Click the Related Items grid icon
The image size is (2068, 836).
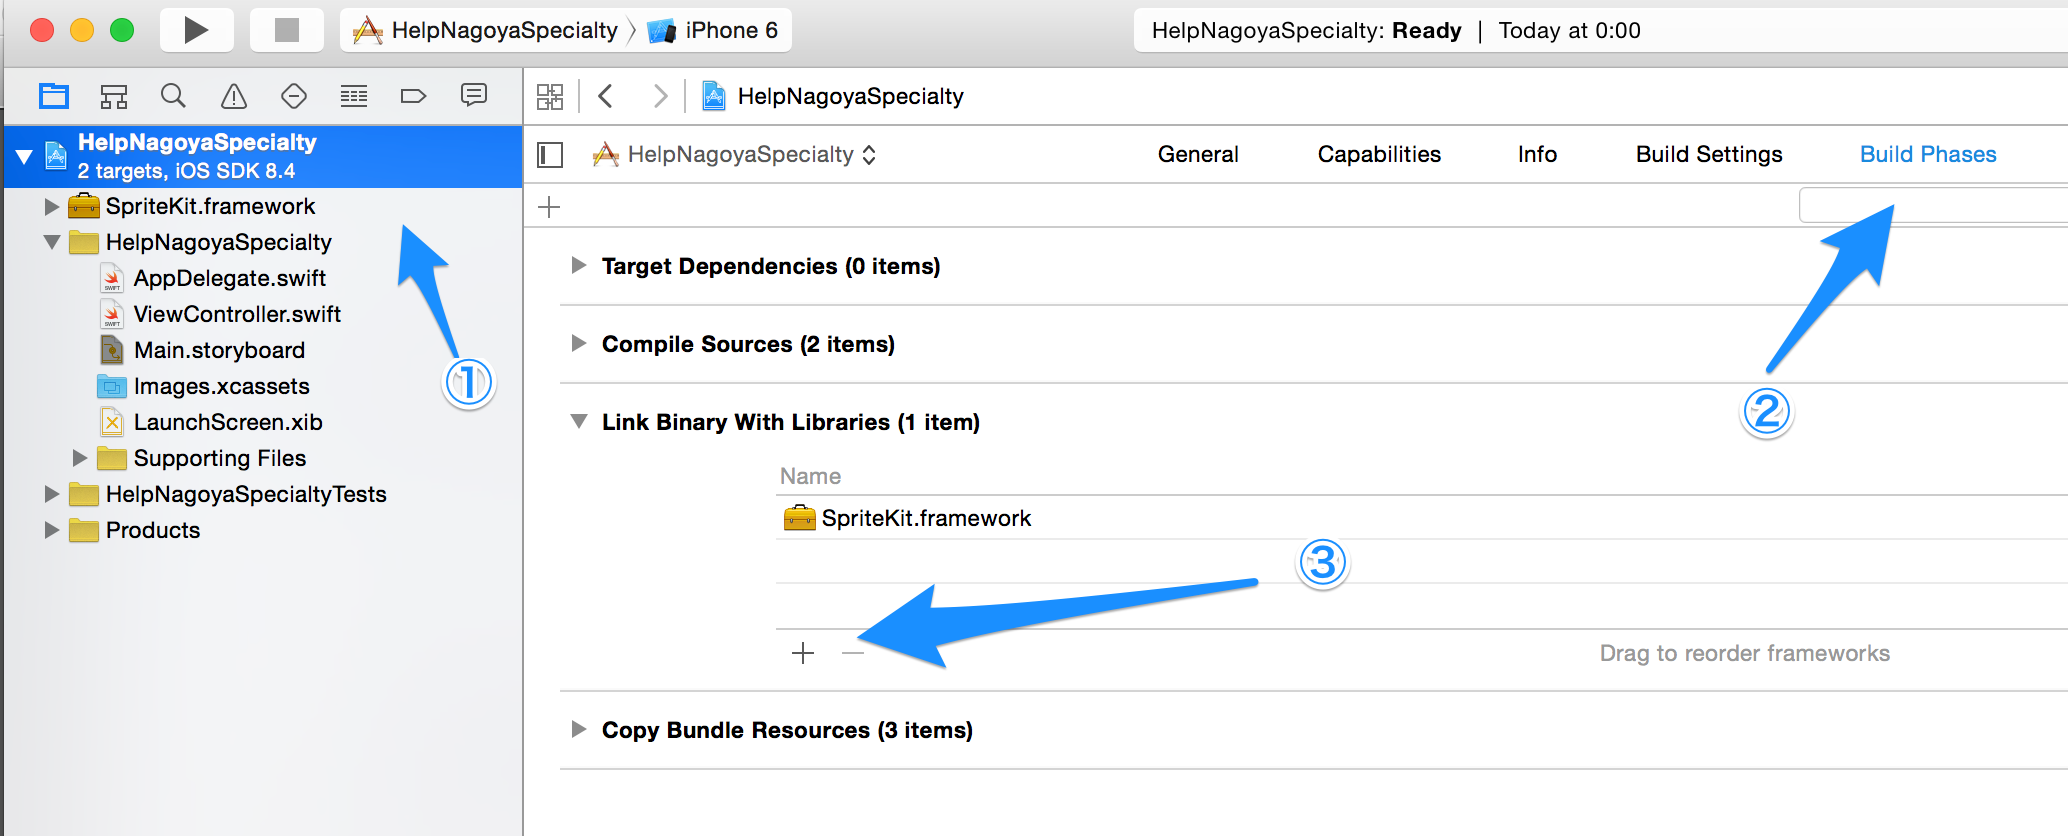[550, 96]
